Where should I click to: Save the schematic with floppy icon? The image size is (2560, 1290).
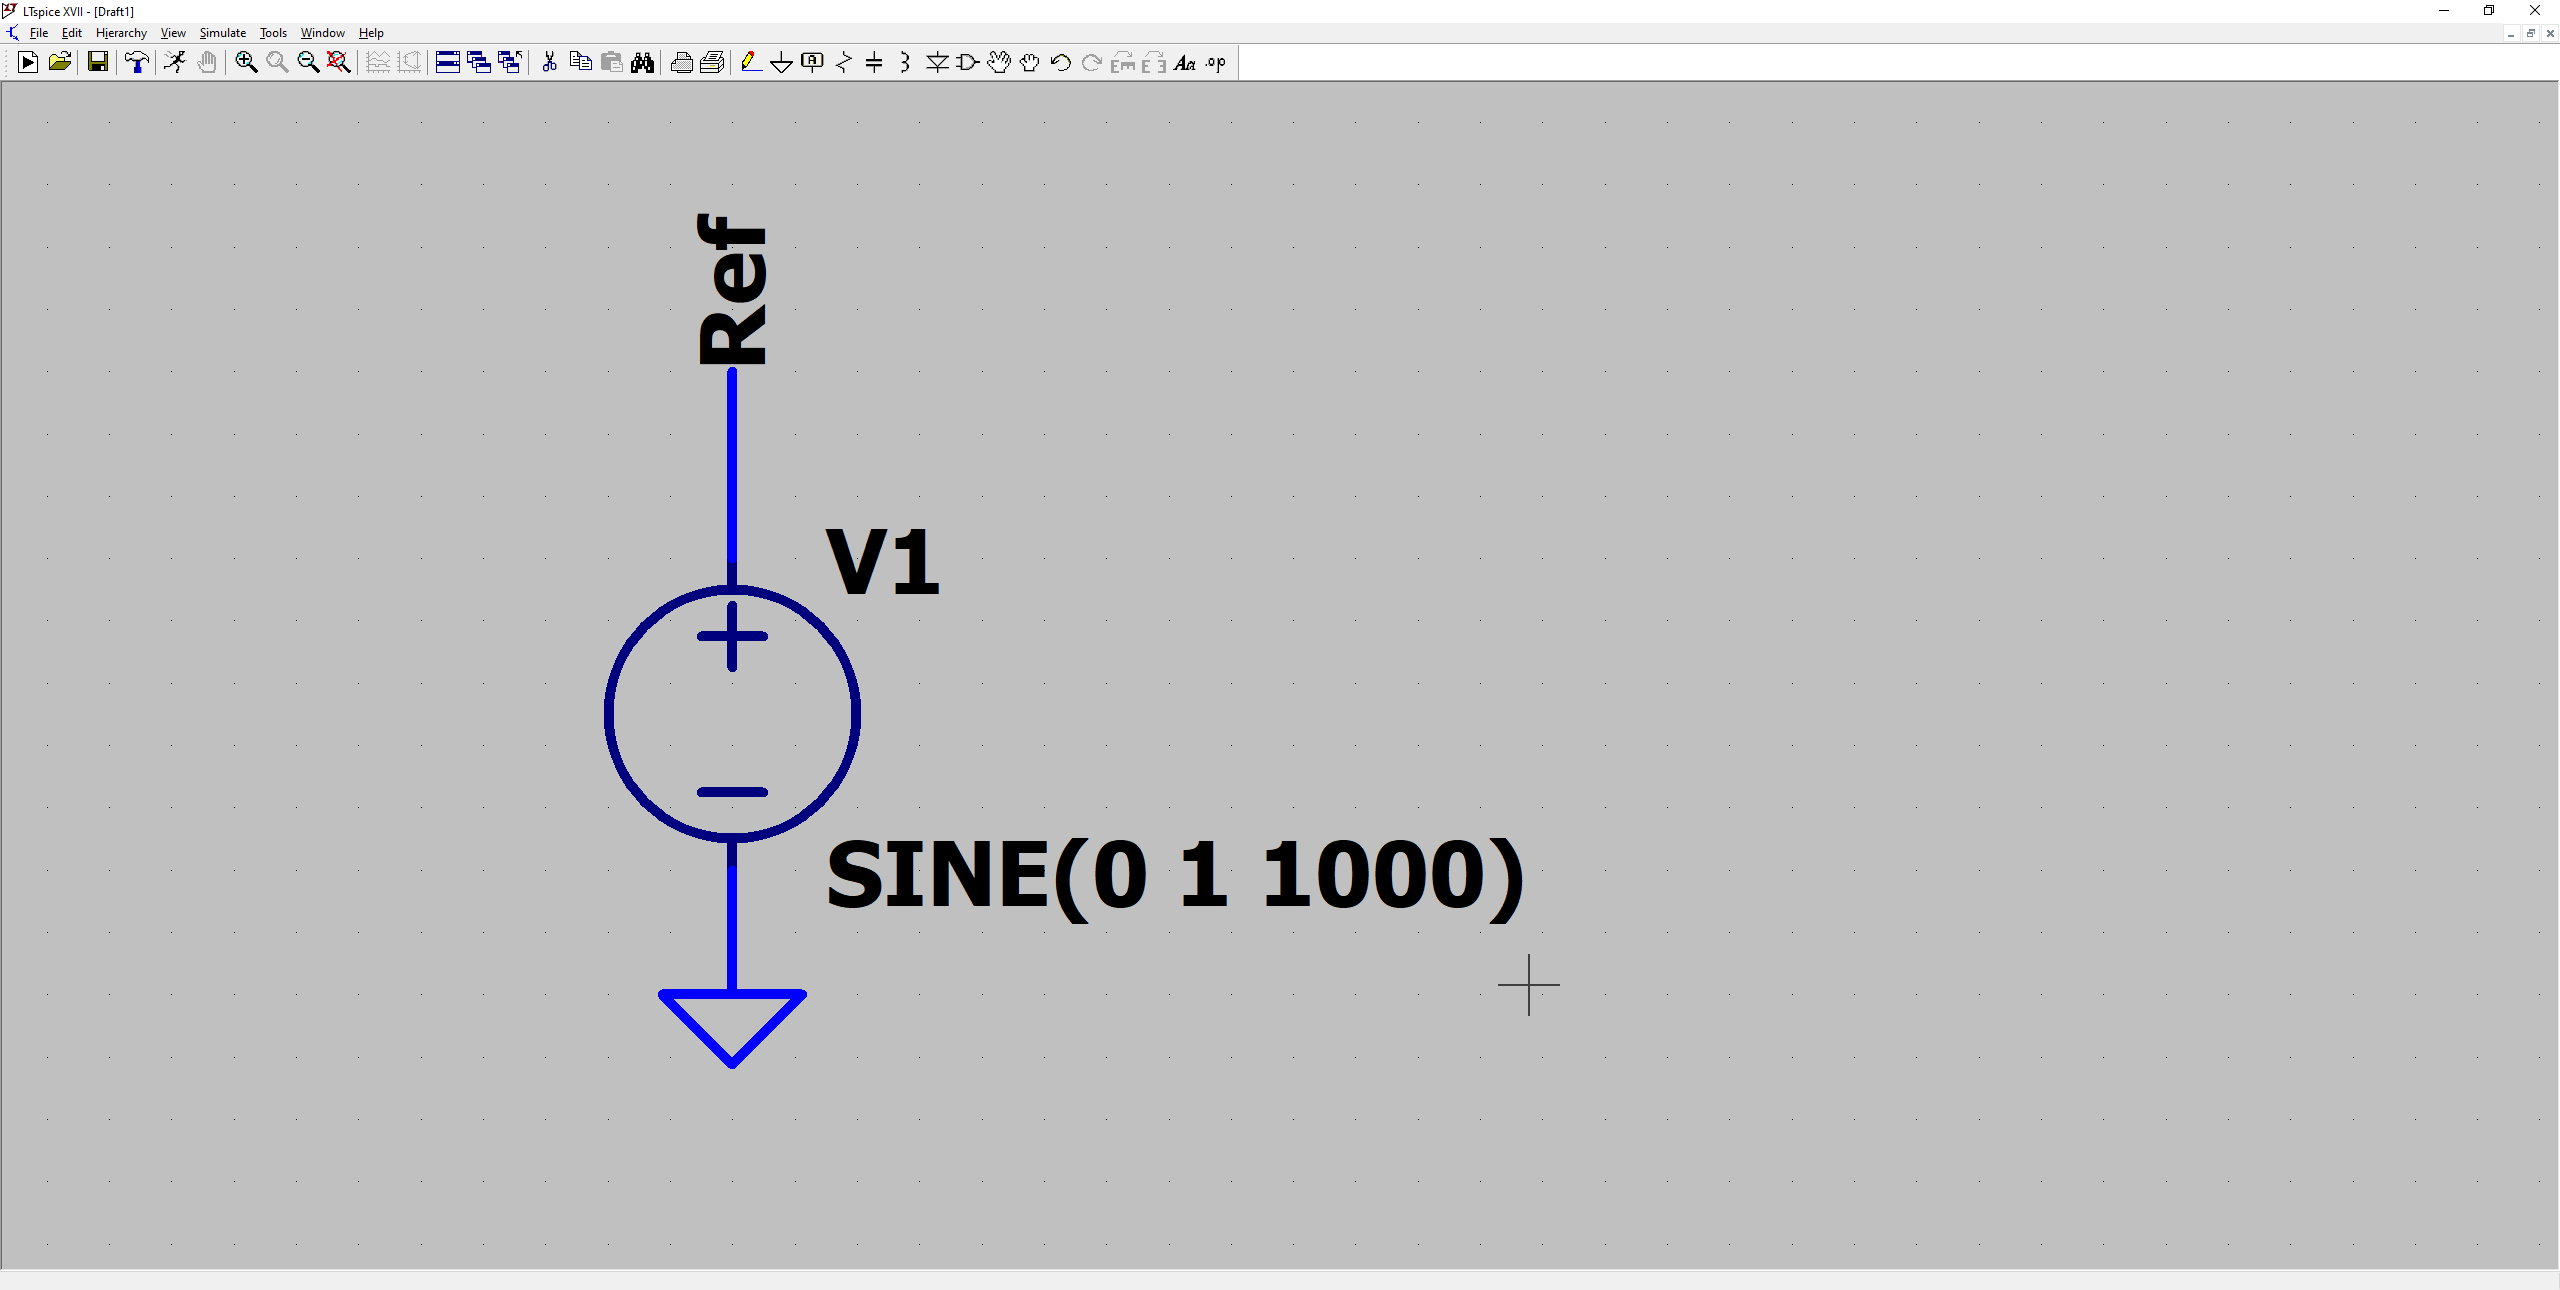click(x=98, y=63)
